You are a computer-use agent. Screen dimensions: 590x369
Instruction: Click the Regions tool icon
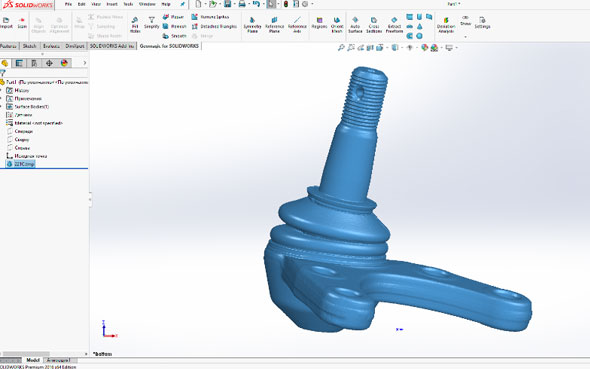[x=319, y=23]
